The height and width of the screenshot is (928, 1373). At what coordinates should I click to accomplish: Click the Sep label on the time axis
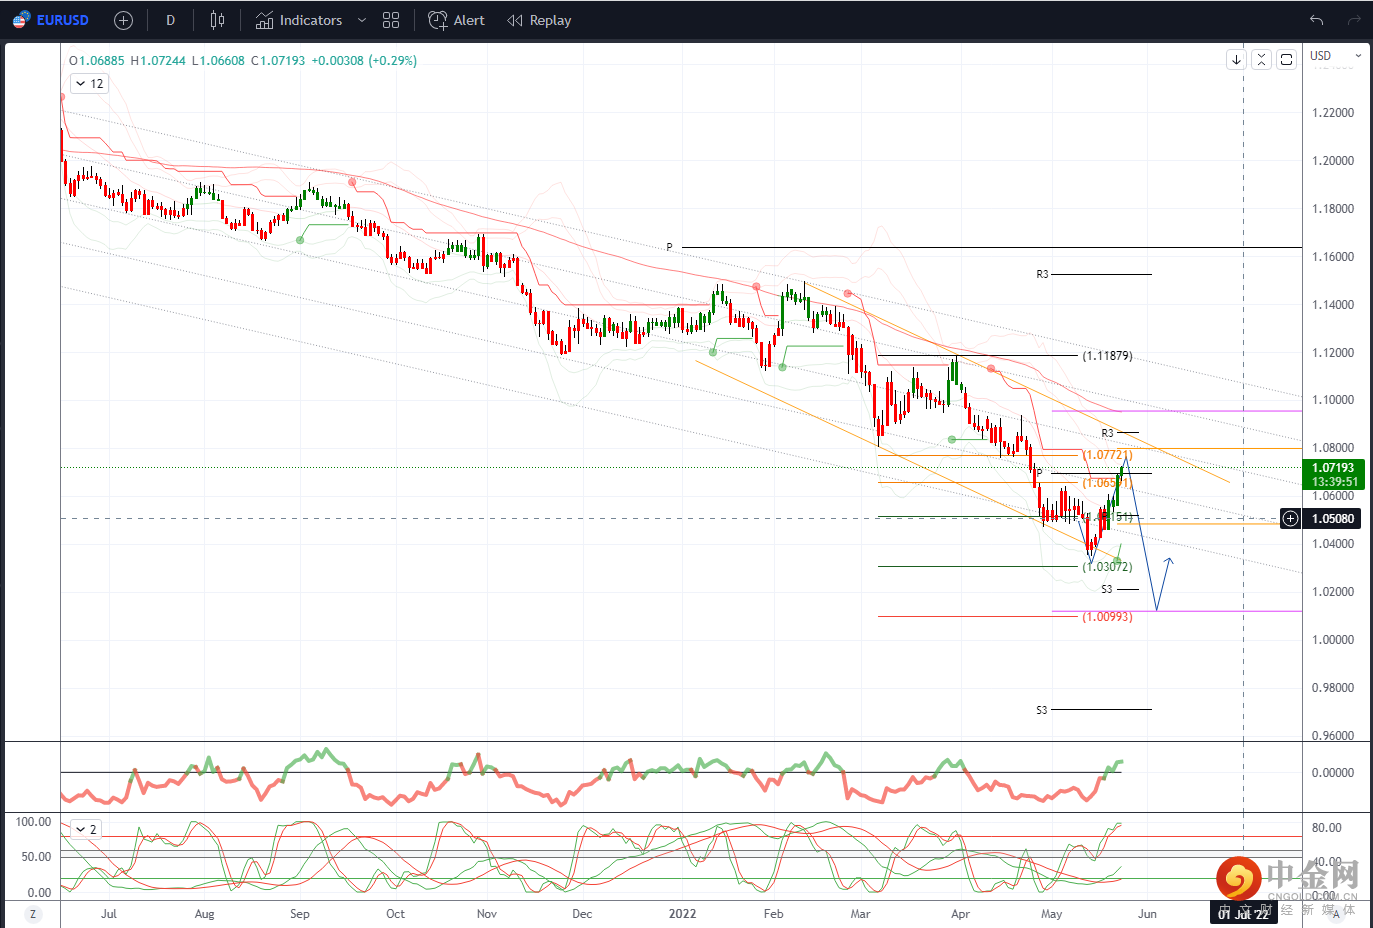pos(299,914)
